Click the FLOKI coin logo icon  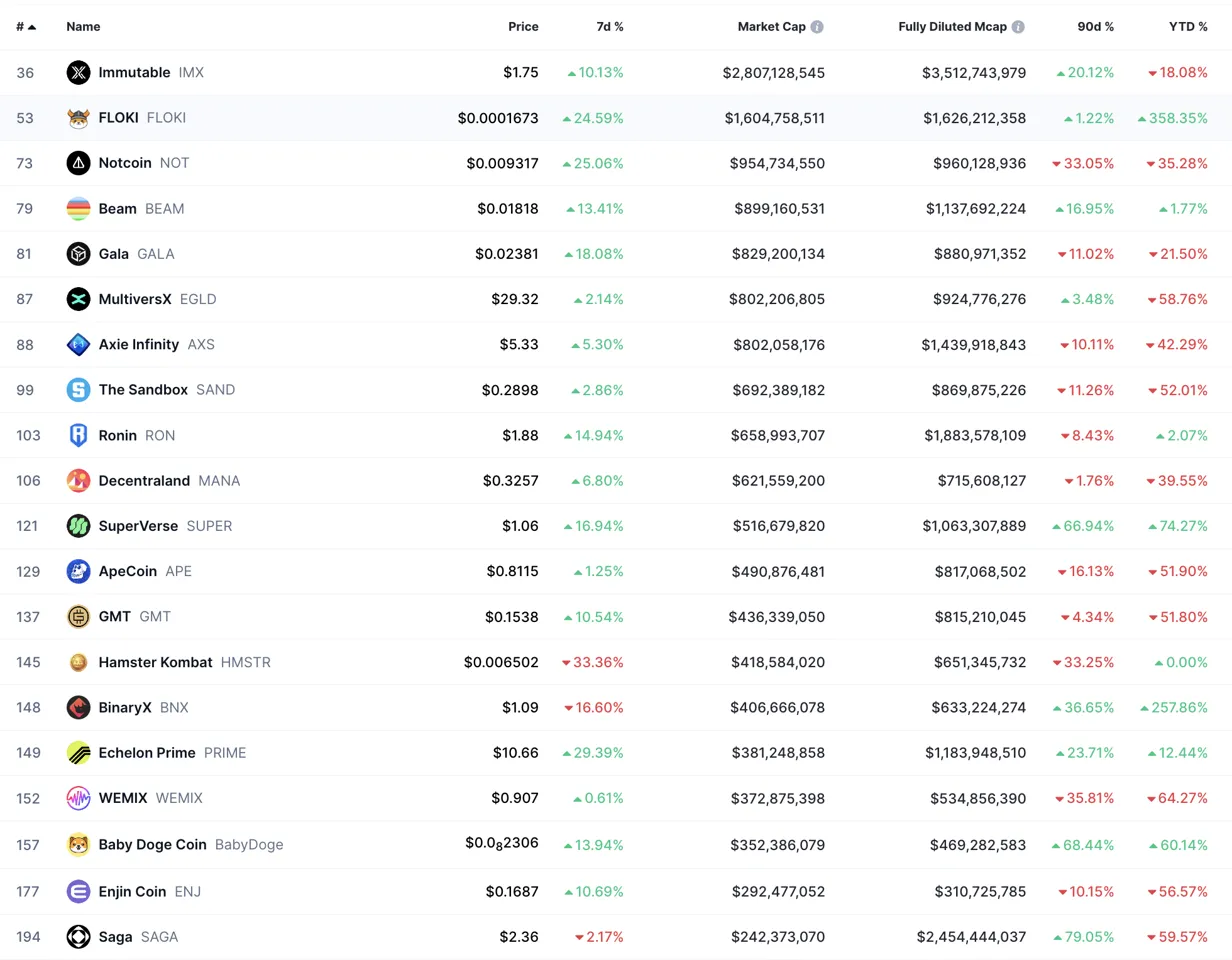(x=78, y=118)
